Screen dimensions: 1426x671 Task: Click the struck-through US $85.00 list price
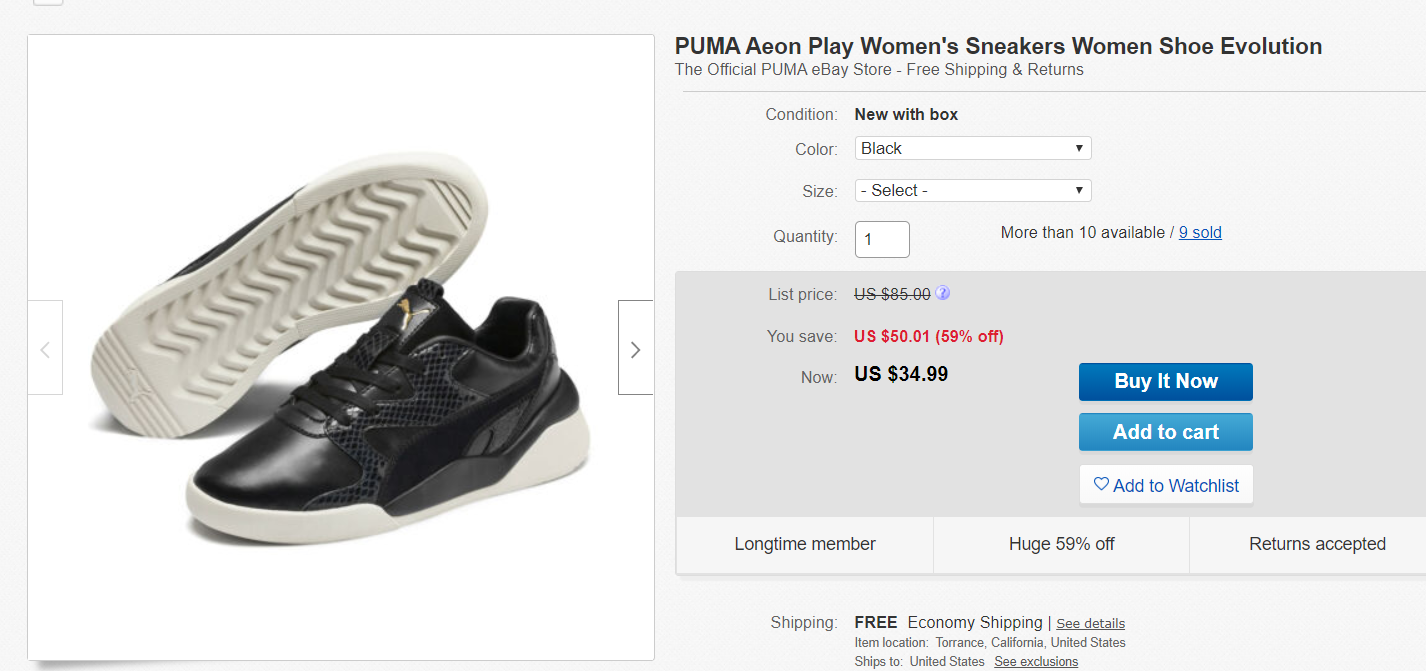(892, 294)
